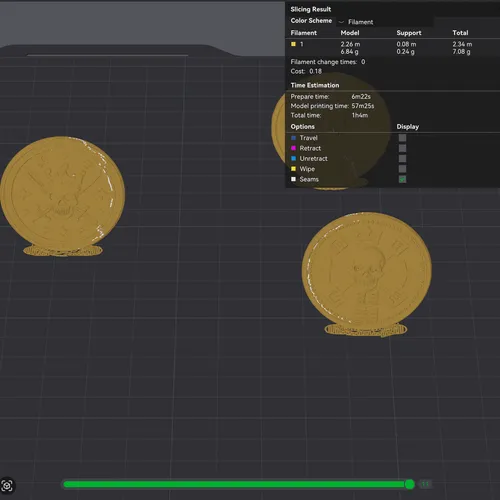
Task: Enable the Wipe display checkbox
Action: 402,169
